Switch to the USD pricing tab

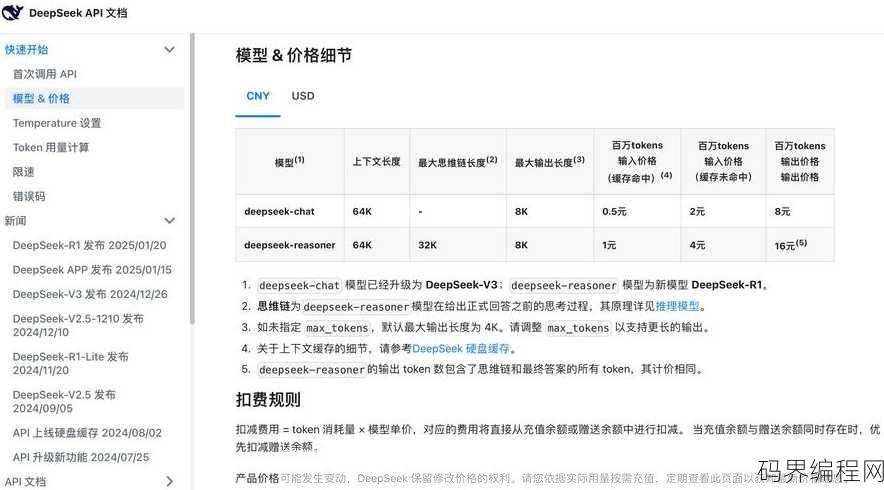pyautogui.click(x=303, y=96)
